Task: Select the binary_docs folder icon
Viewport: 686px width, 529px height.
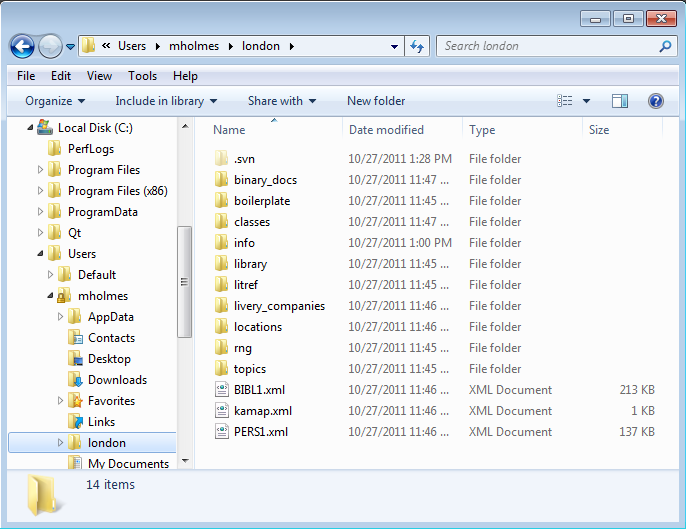Action: (221, 179)
